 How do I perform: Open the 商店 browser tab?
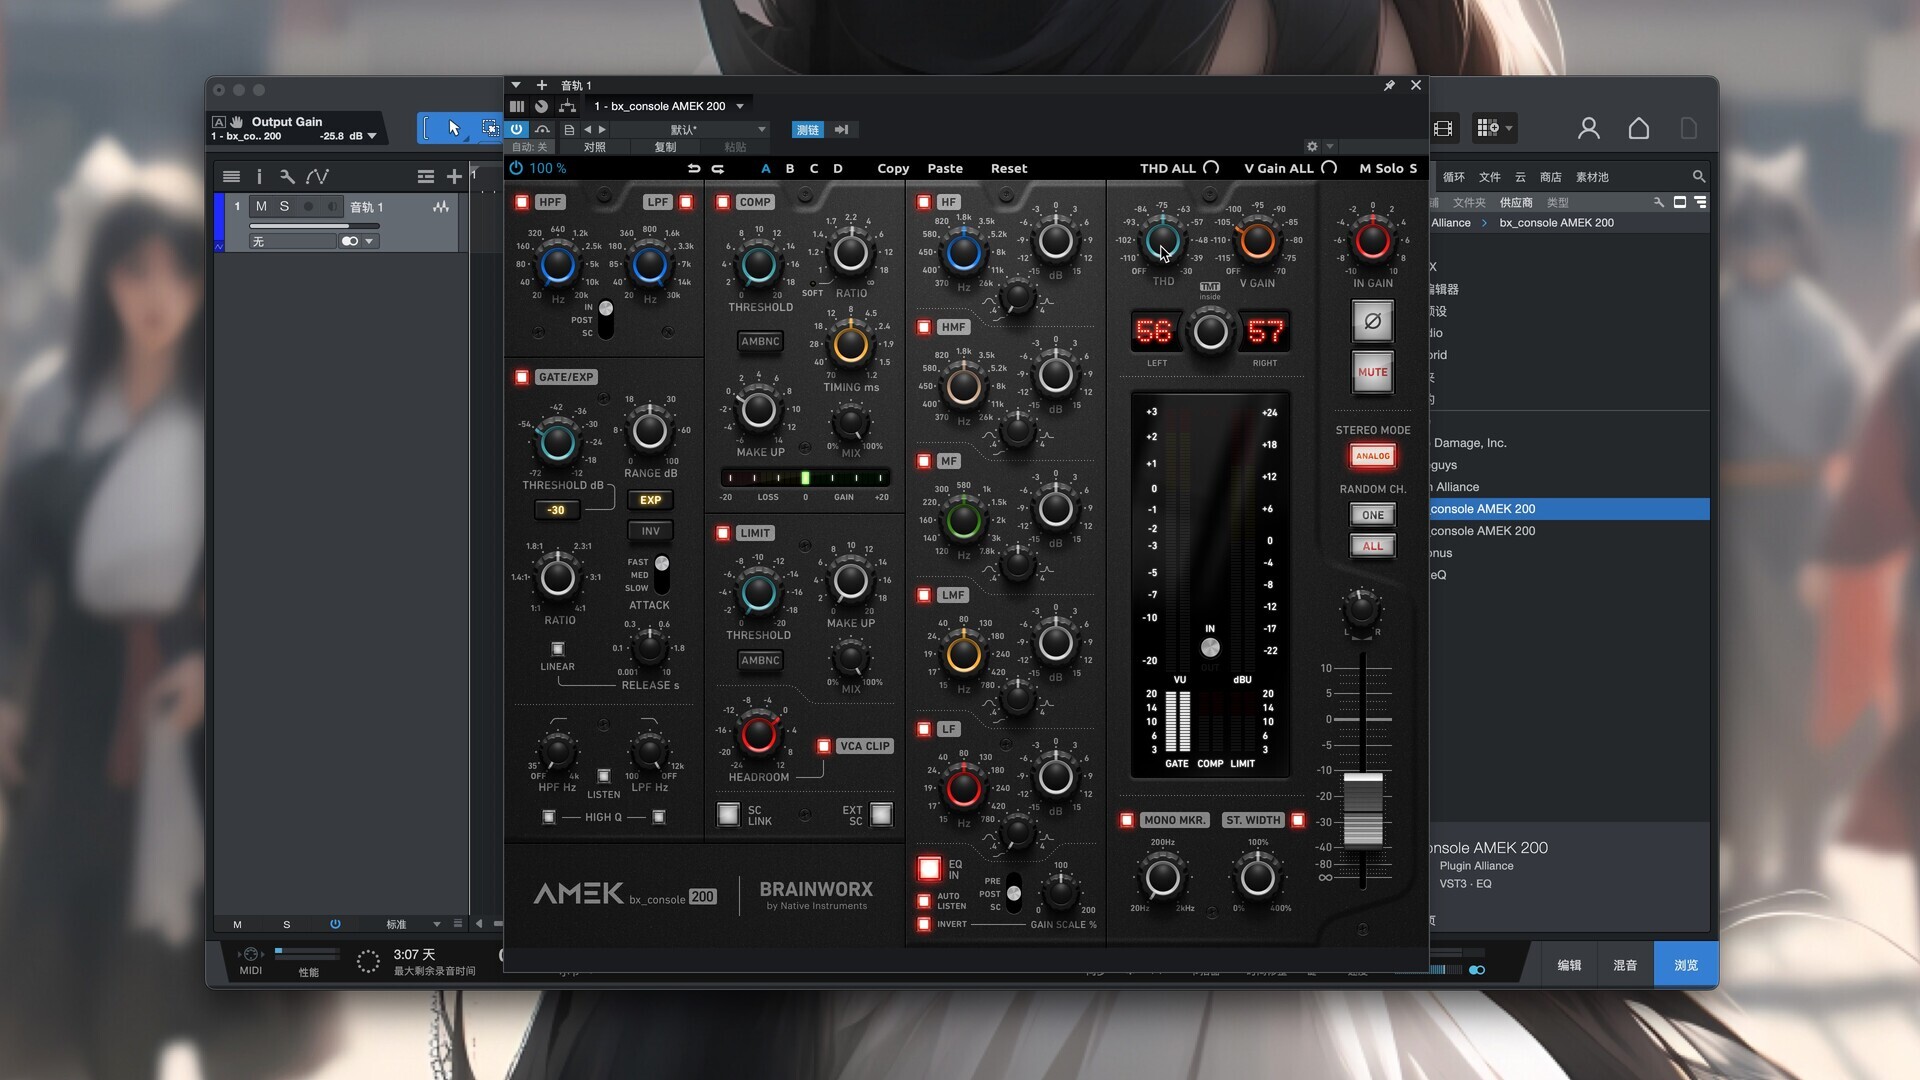[x=1551, y=177]
